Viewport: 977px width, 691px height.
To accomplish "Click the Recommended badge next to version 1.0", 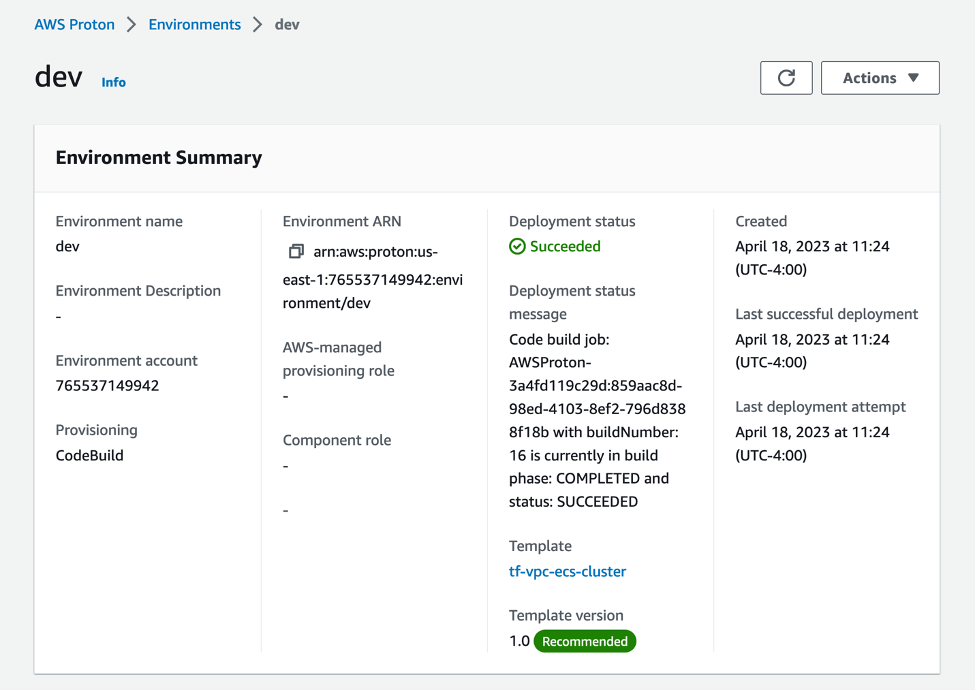I will [x=584, y=641].
